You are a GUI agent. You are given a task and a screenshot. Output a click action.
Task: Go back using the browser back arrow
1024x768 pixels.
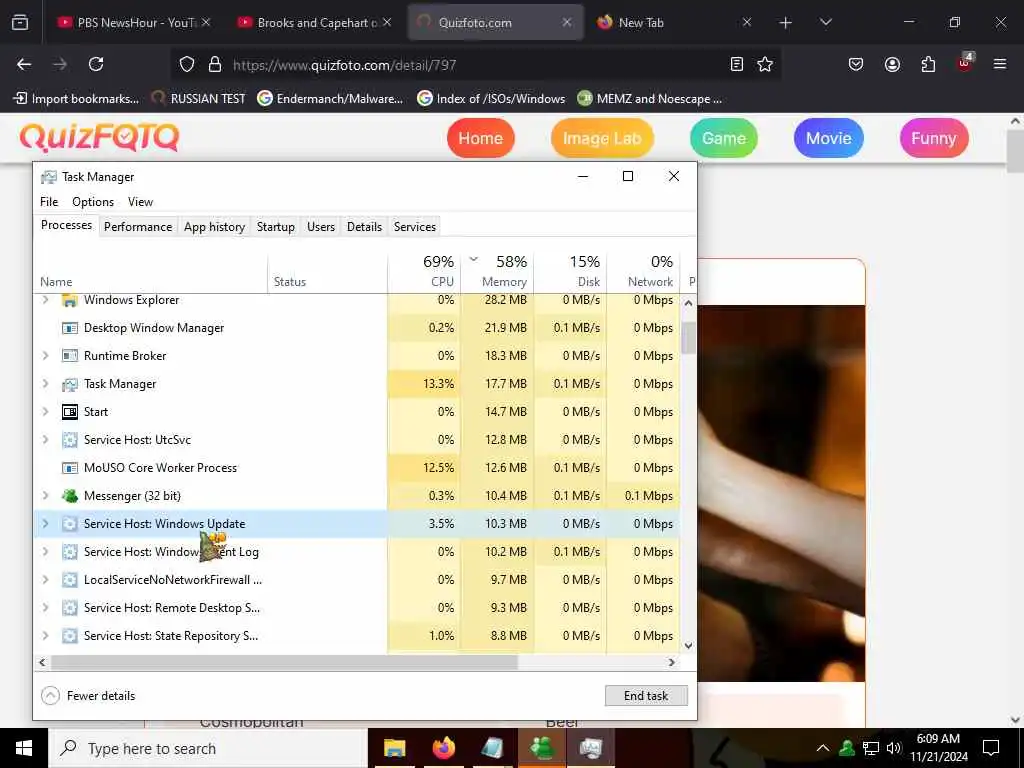coord(24,64)
